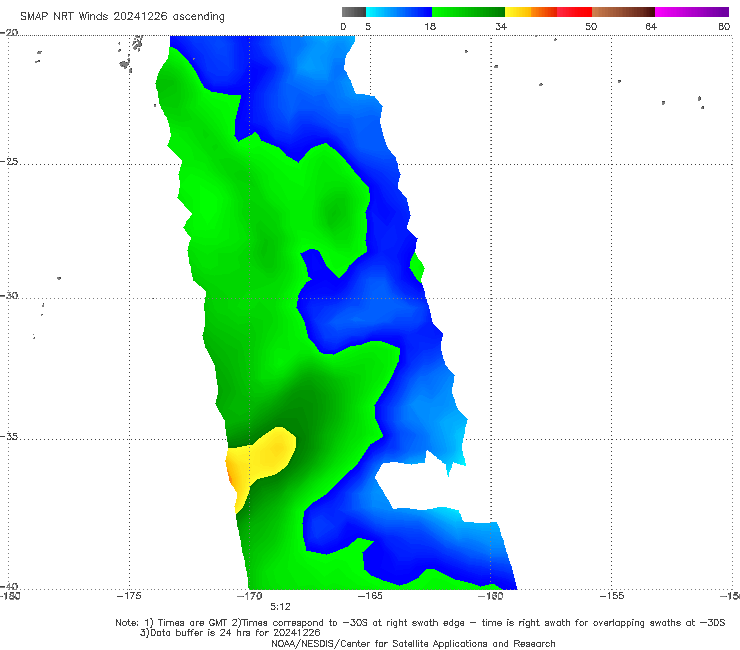
Task: Click the magenta 64-80 color bar segment
Action: point(692,12)
